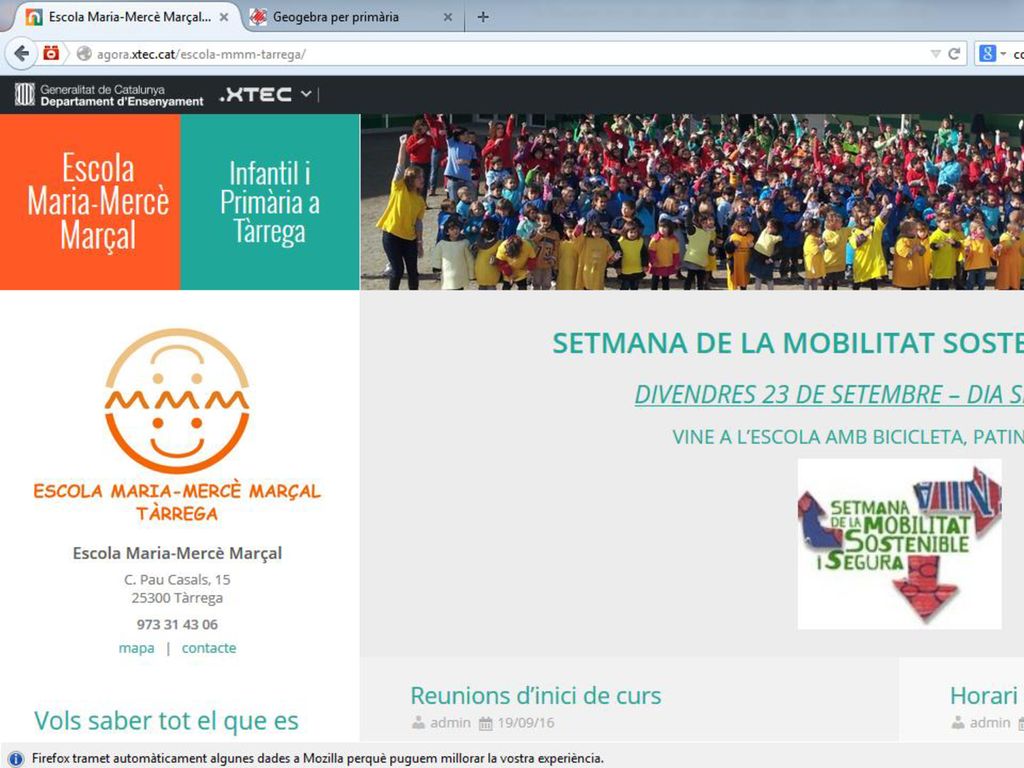Close the Geogebra per primària tab
The width and height of the screenshot is (1024, 768).
coord(448,18)
